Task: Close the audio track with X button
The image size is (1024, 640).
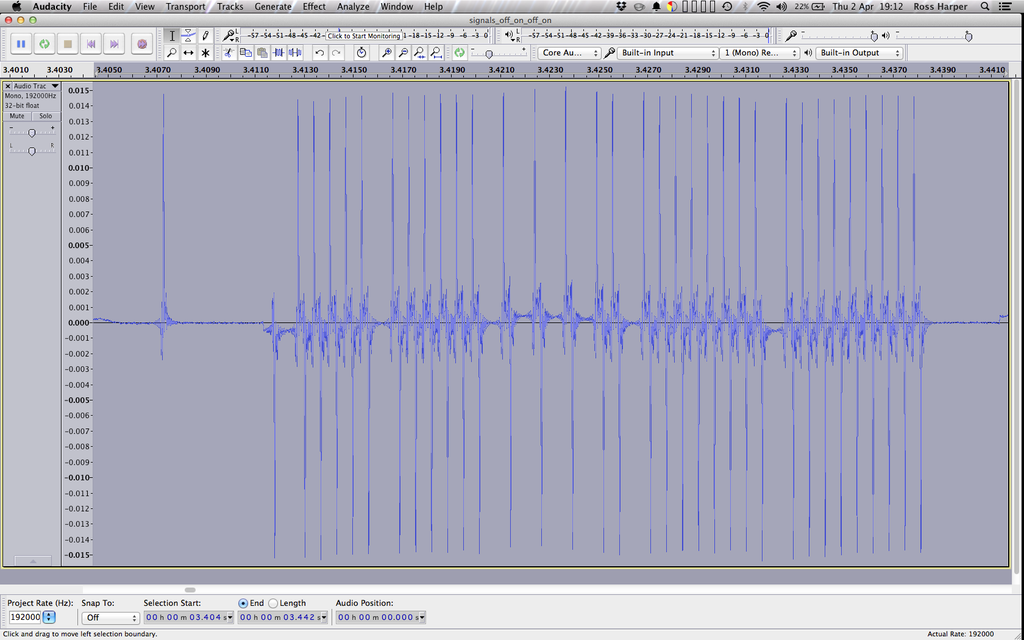Action: [x=8, y=86]
